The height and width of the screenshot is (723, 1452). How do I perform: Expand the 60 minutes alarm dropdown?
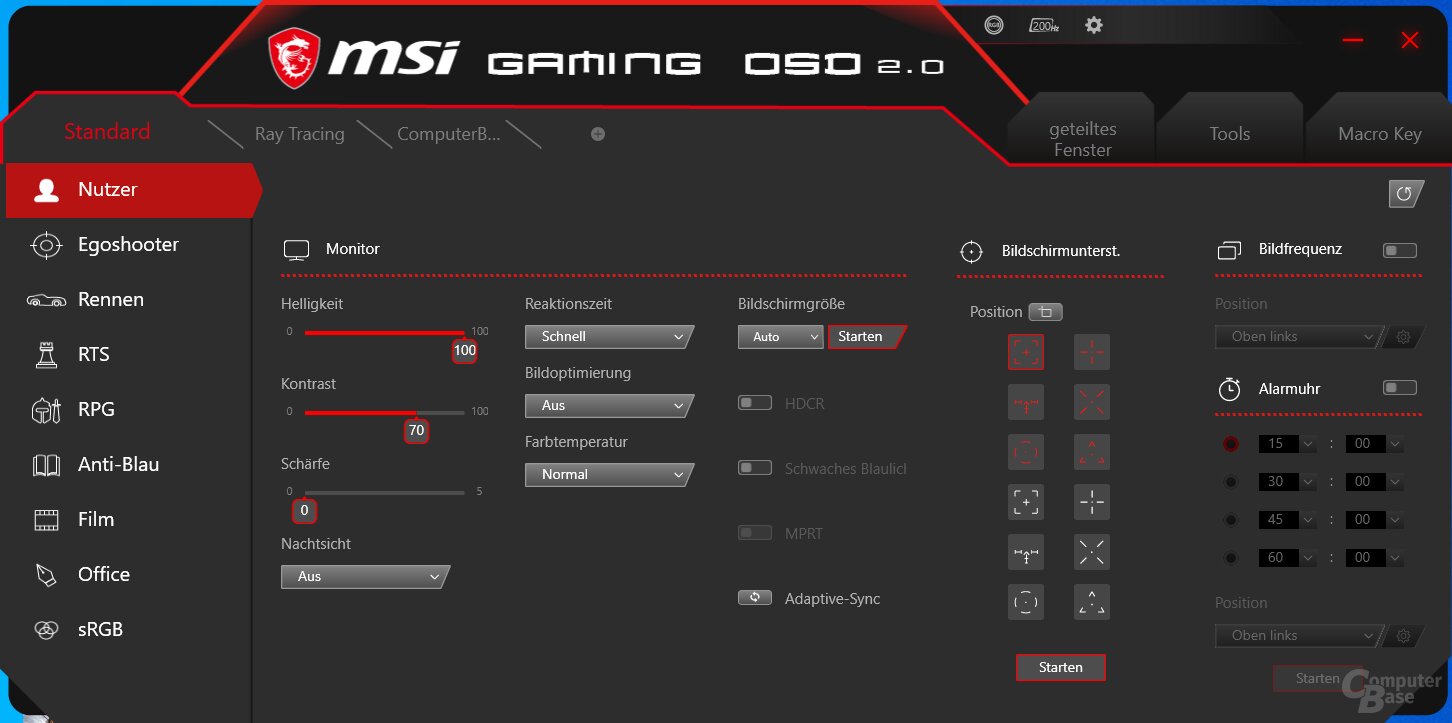point(1286,558)
